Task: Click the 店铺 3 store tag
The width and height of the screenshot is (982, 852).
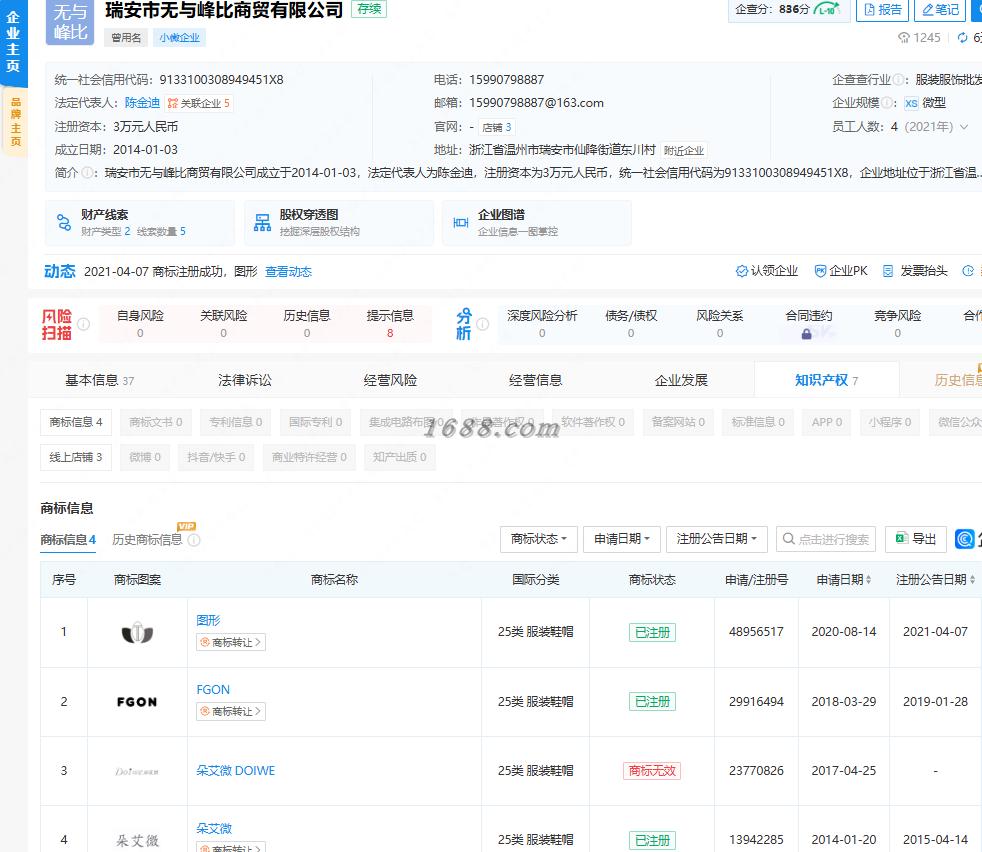Action: click(497, 127)
